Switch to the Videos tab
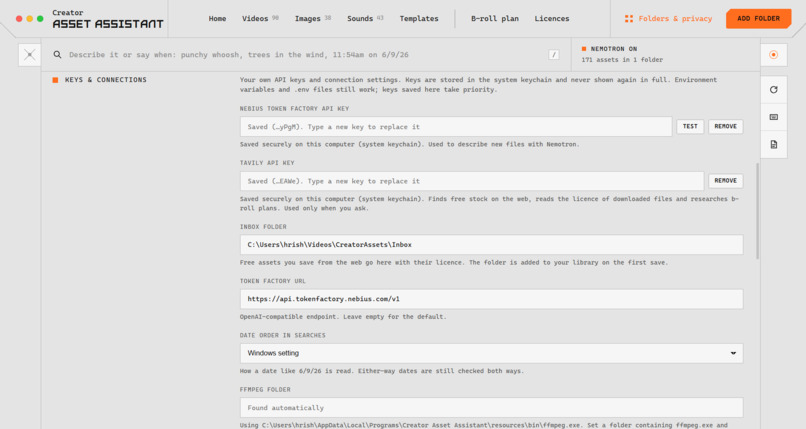Screen dimensions: 806x429 click(260, 18)
